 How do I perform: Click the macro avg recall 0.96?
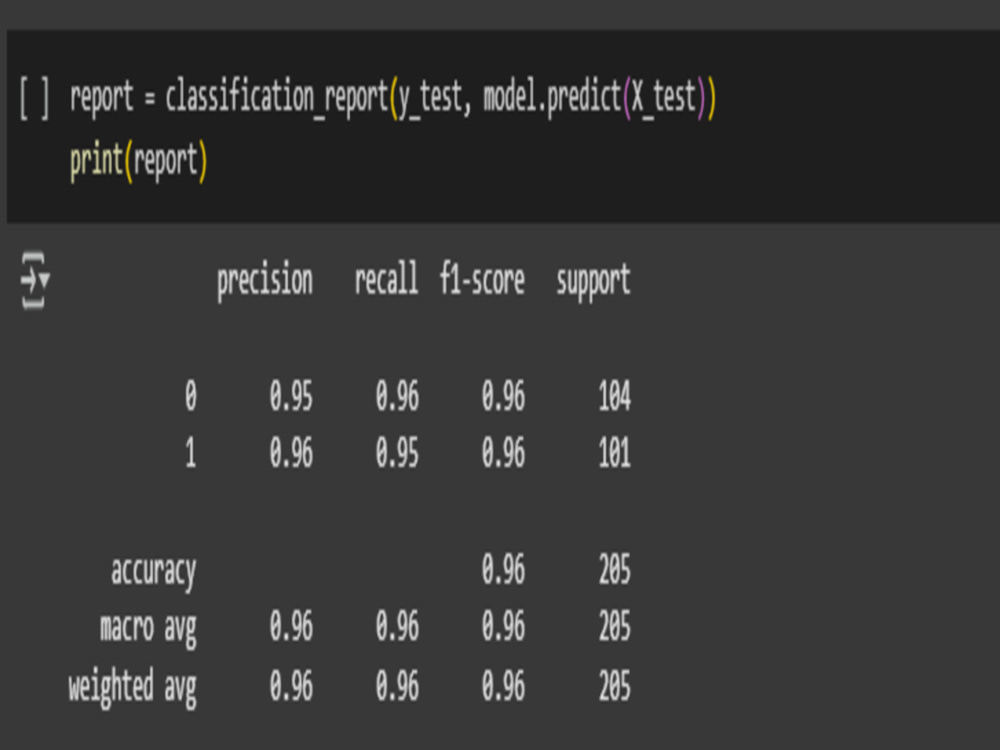[397, 626]
